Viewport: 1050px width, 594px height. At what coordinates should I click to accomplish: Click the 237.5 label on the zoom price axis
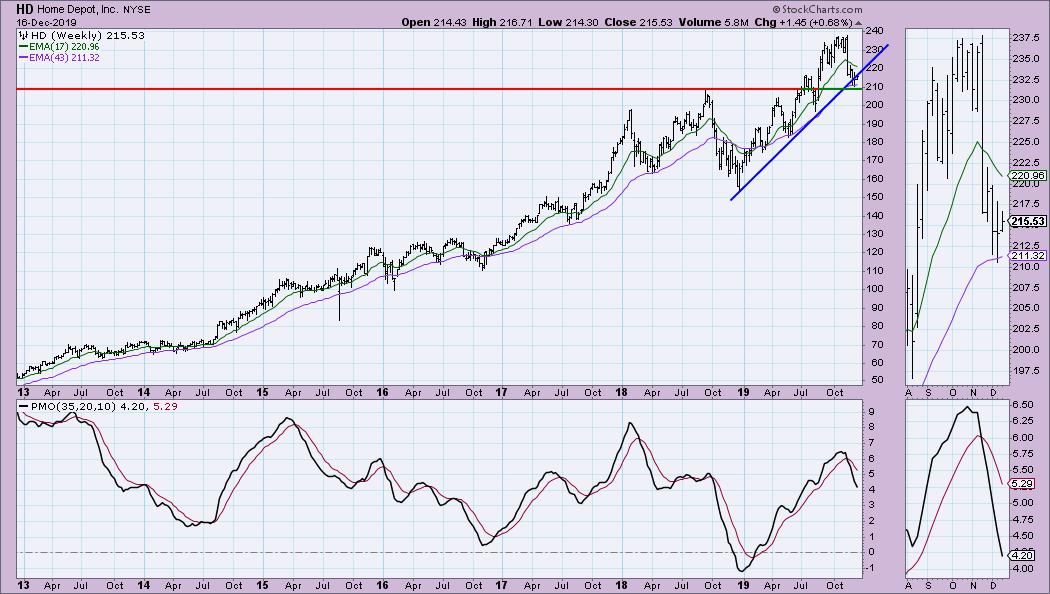click(x=1025, y=38)
